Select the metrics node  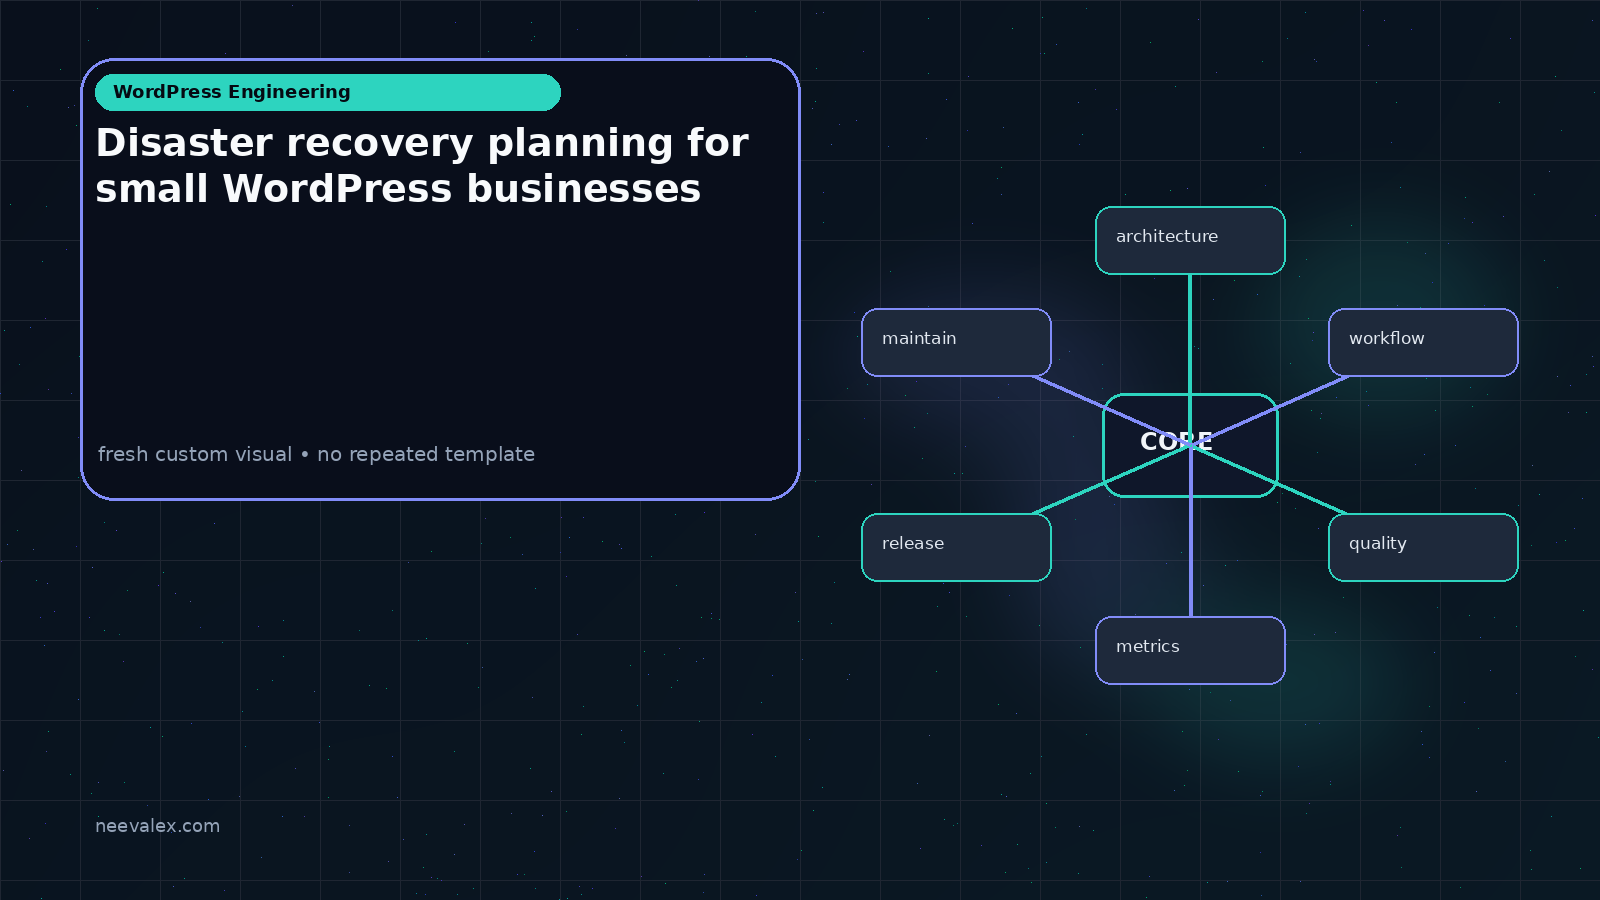[x=1190, y=650]
